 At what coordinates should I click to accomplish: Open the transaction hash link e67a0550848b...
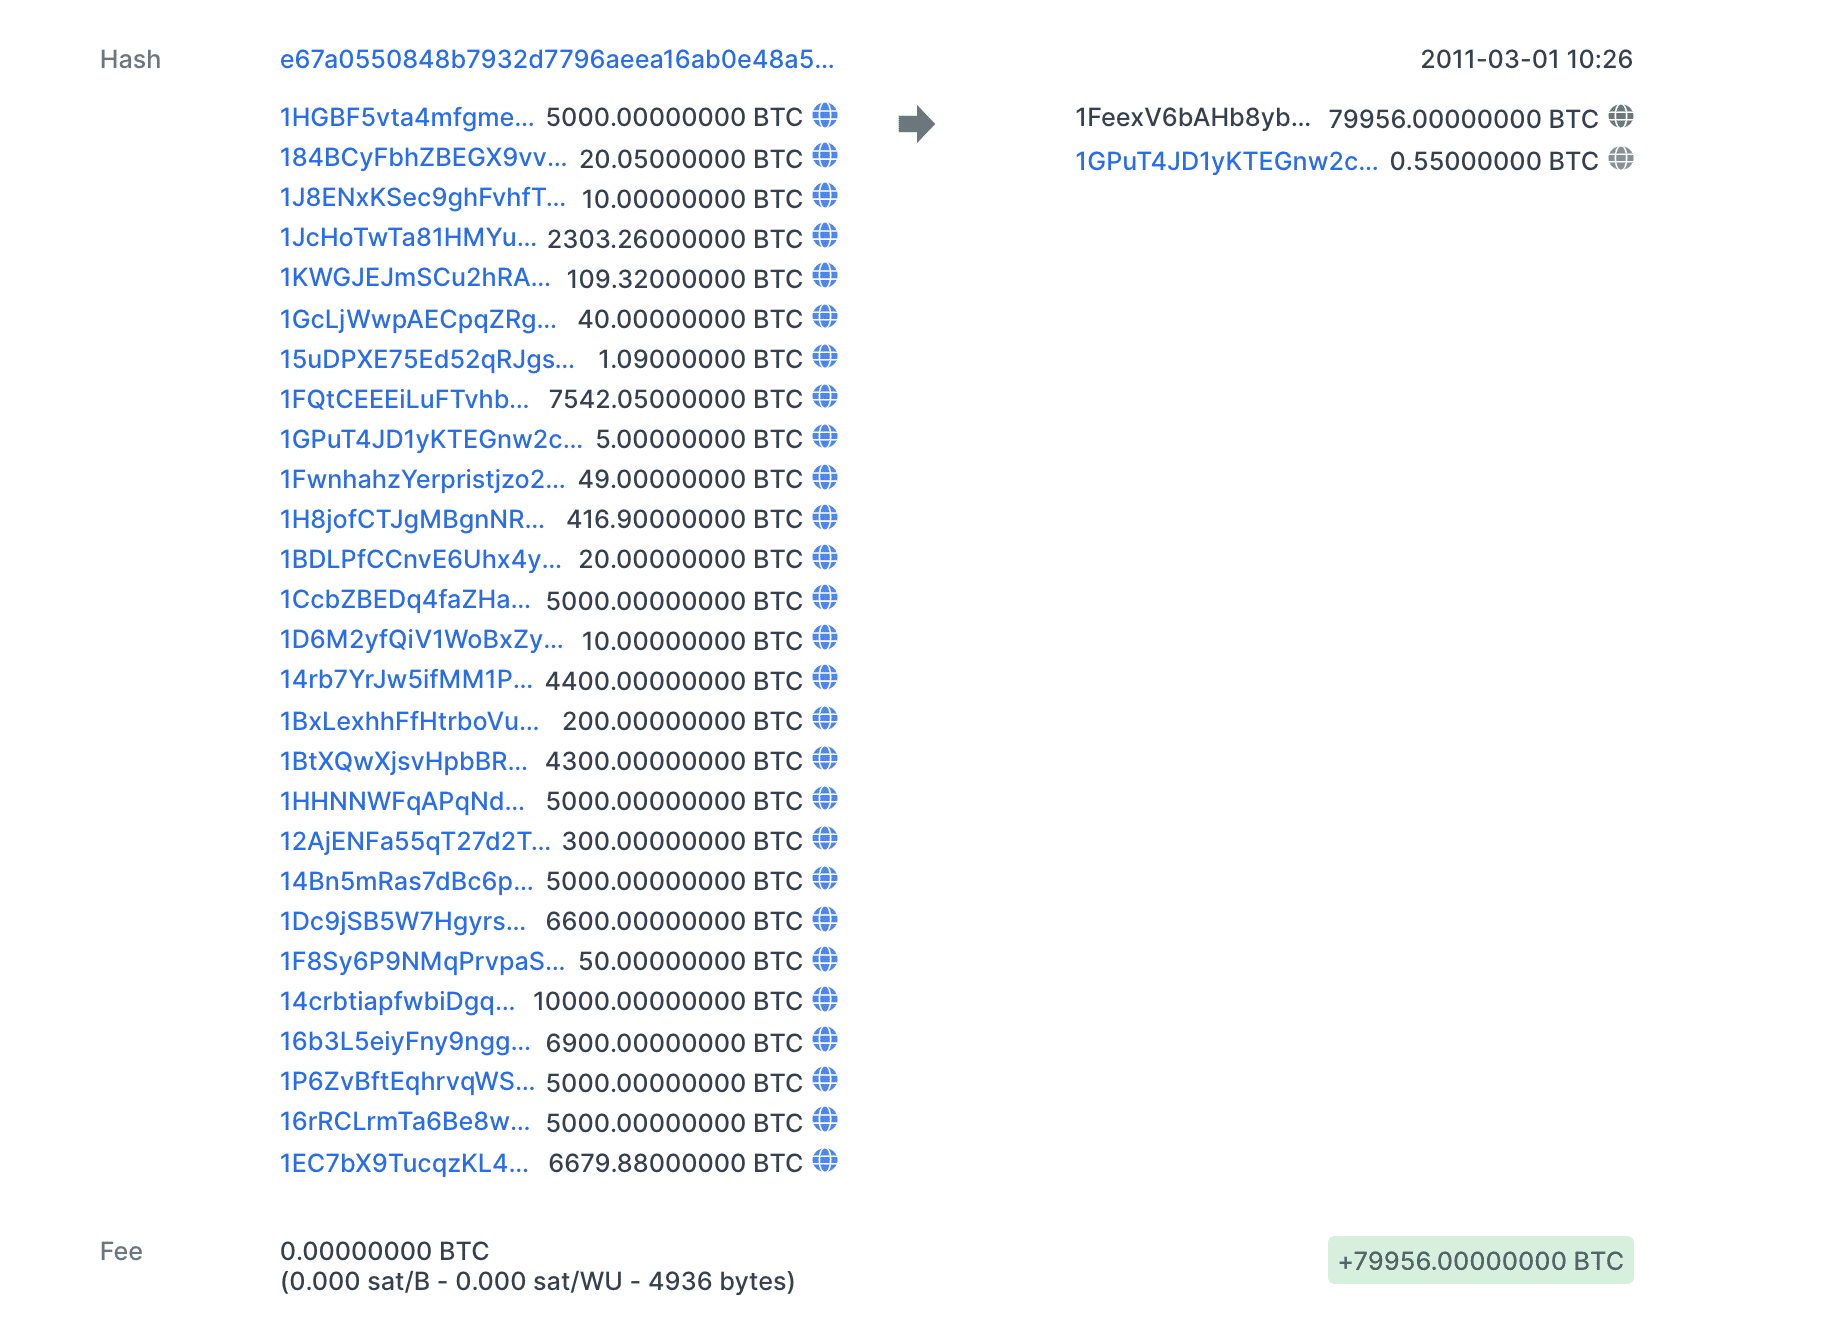click(557, 60)
